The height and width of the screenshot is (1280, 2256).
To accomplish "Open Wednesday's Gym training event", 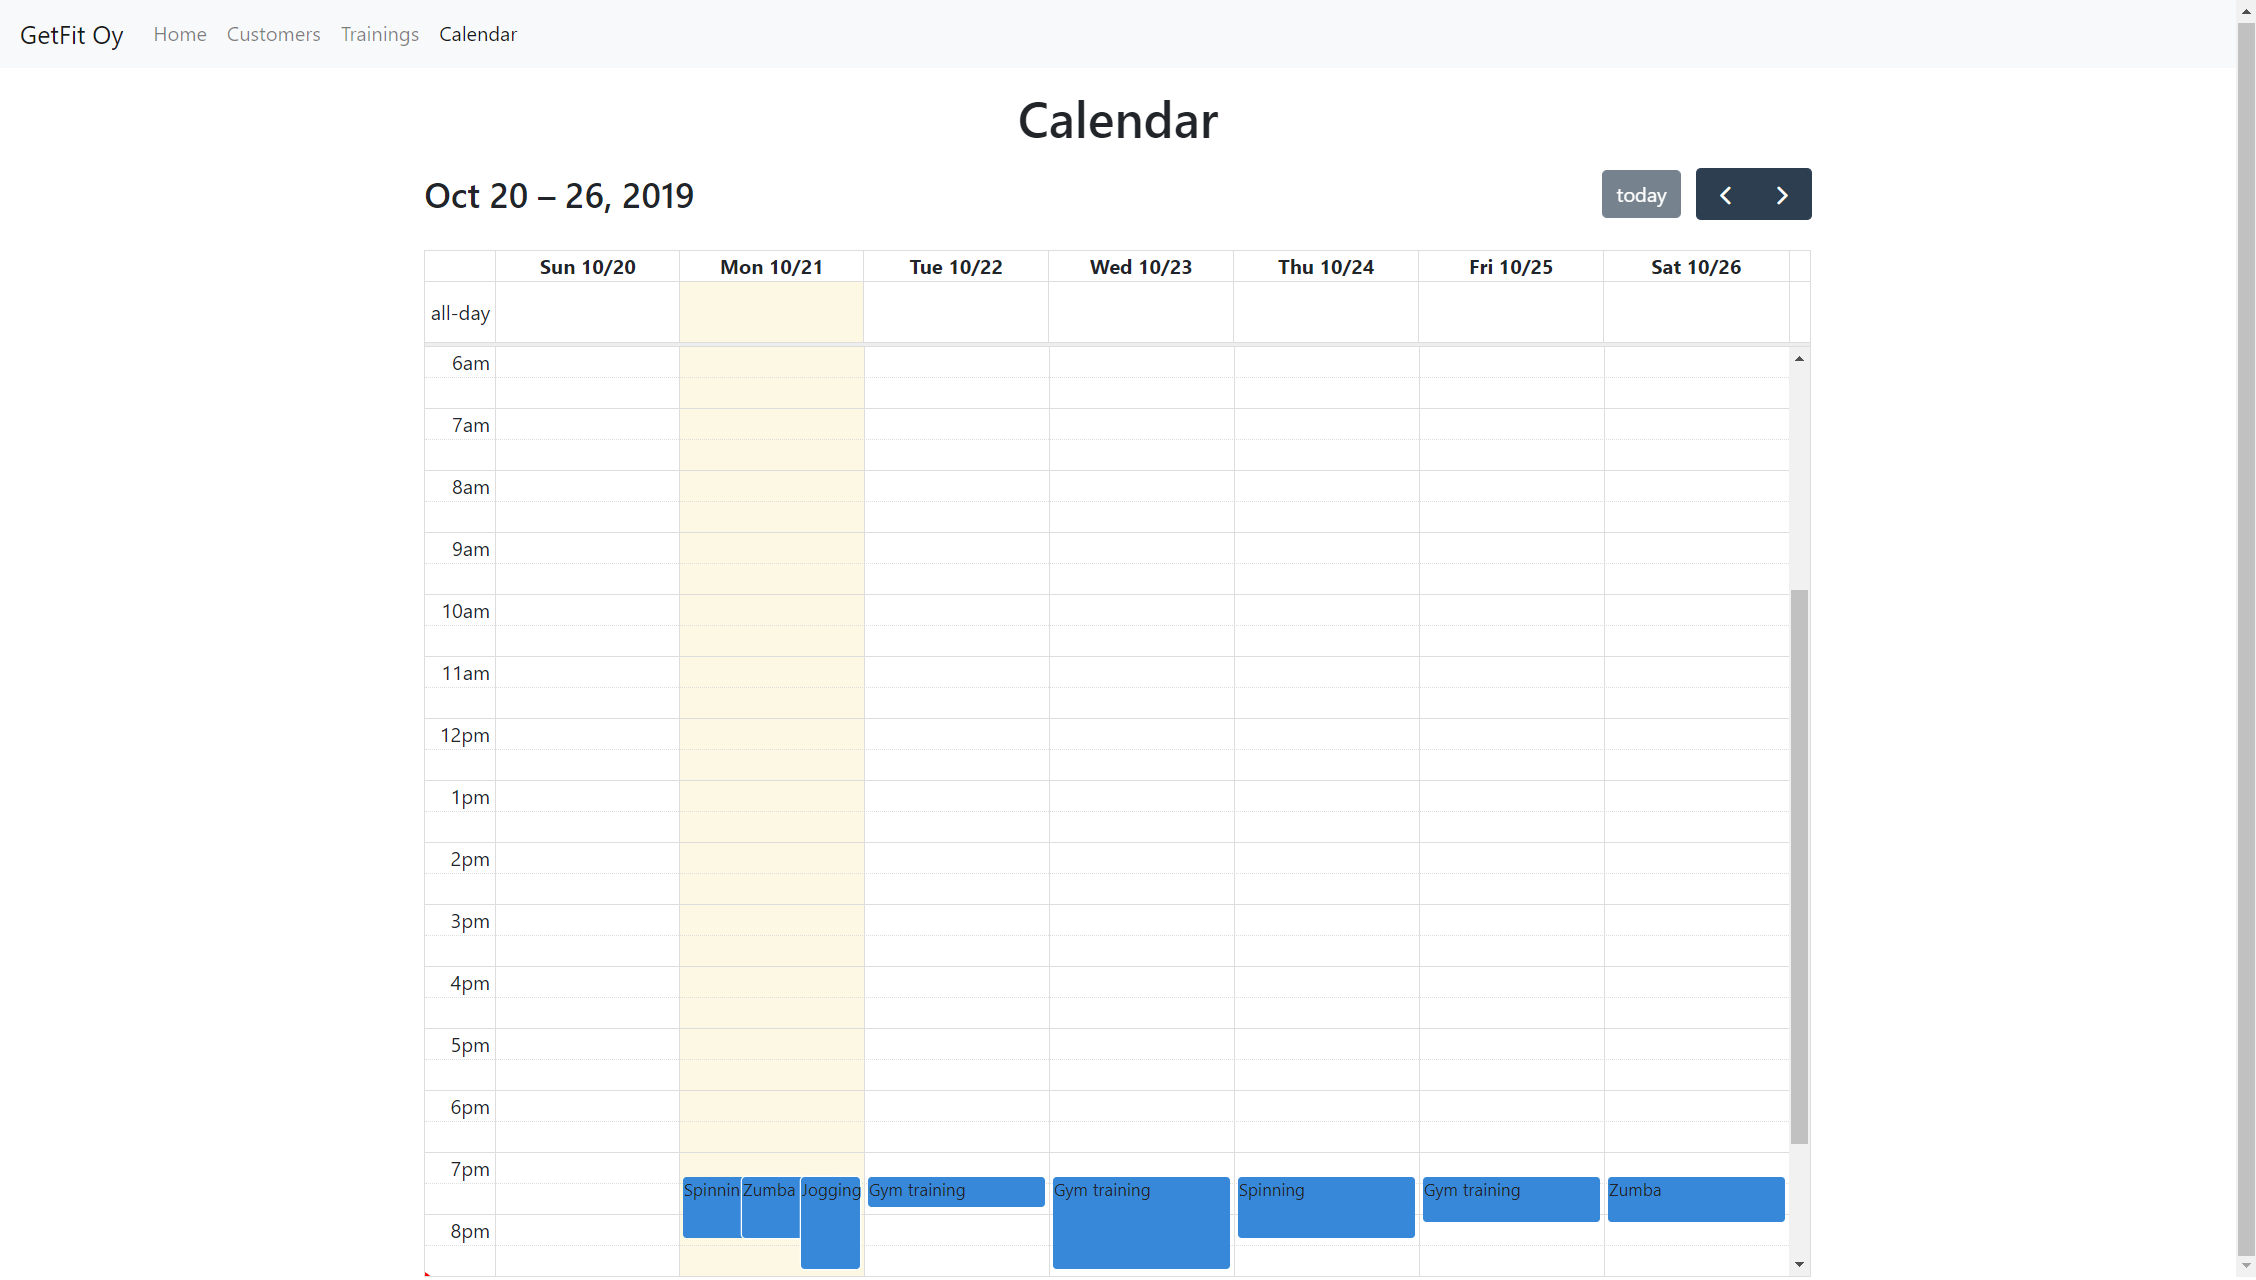I will (x=1140, y=1222).
